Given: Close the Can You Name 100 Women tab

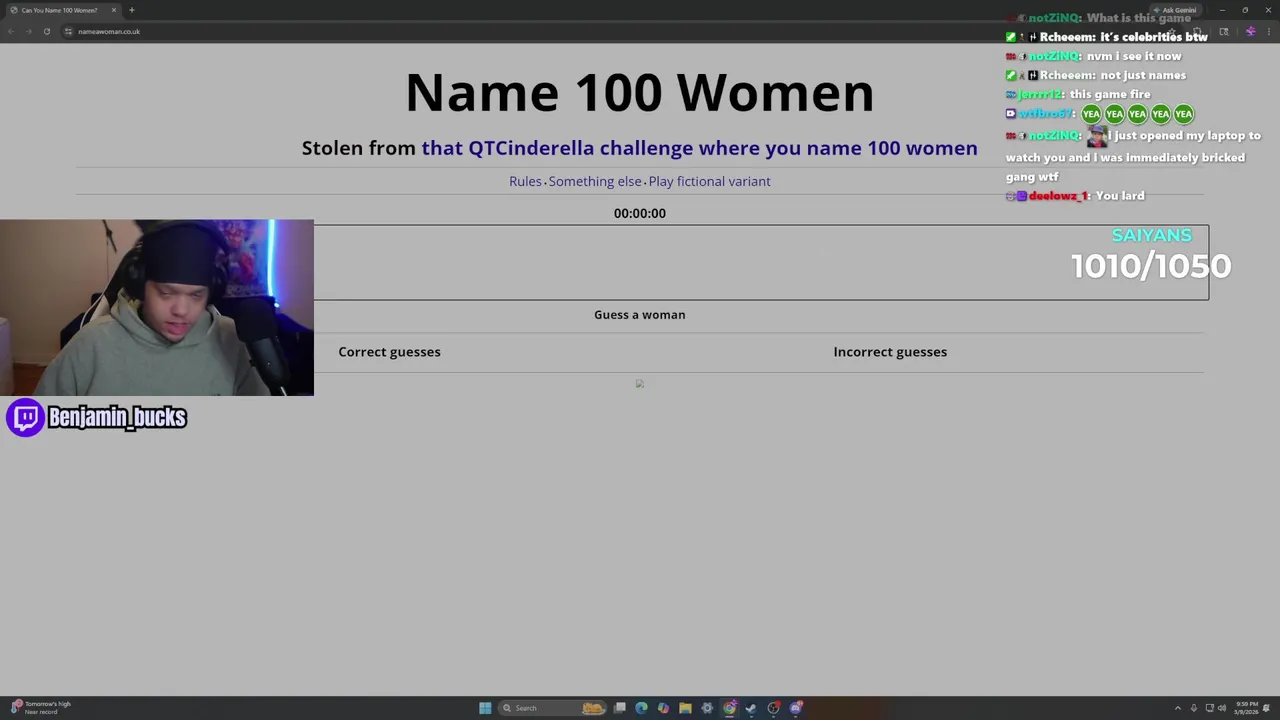Looking at the screenshot, I should [114, 10].
